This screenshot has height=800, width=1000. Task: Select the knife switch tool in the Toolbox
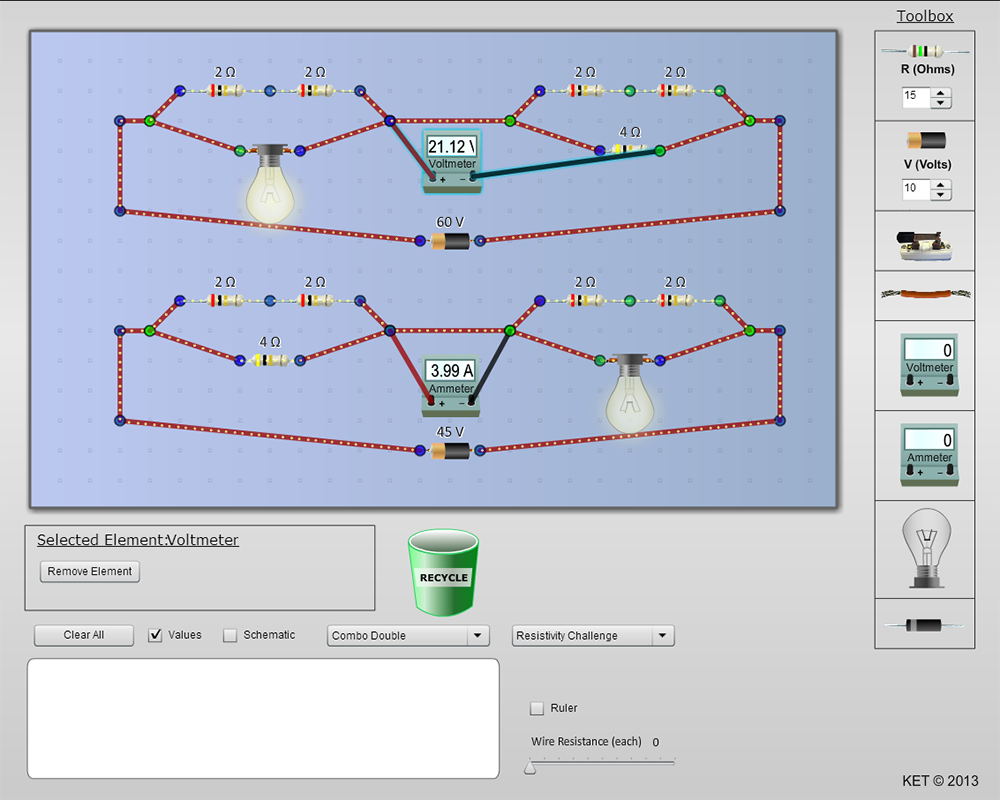(x=924, y=241)
